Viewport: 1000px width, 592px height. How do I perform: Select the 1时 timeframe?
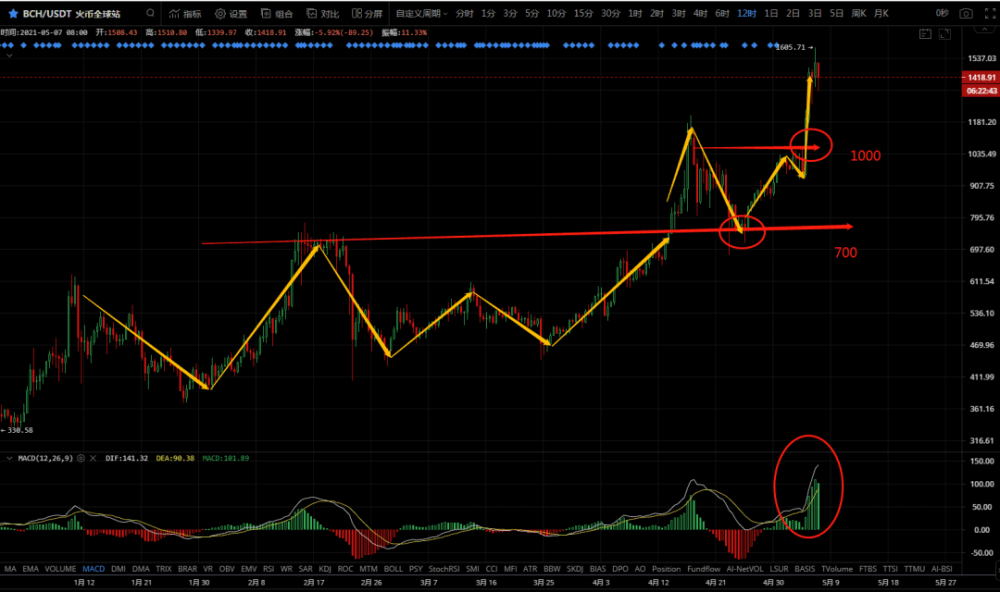click(635, 13)
